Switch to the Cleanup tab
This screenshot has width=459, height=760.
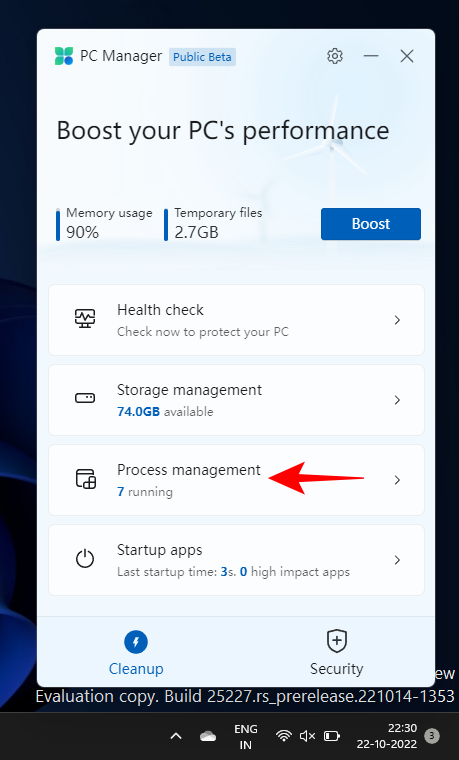pos(136,653)
